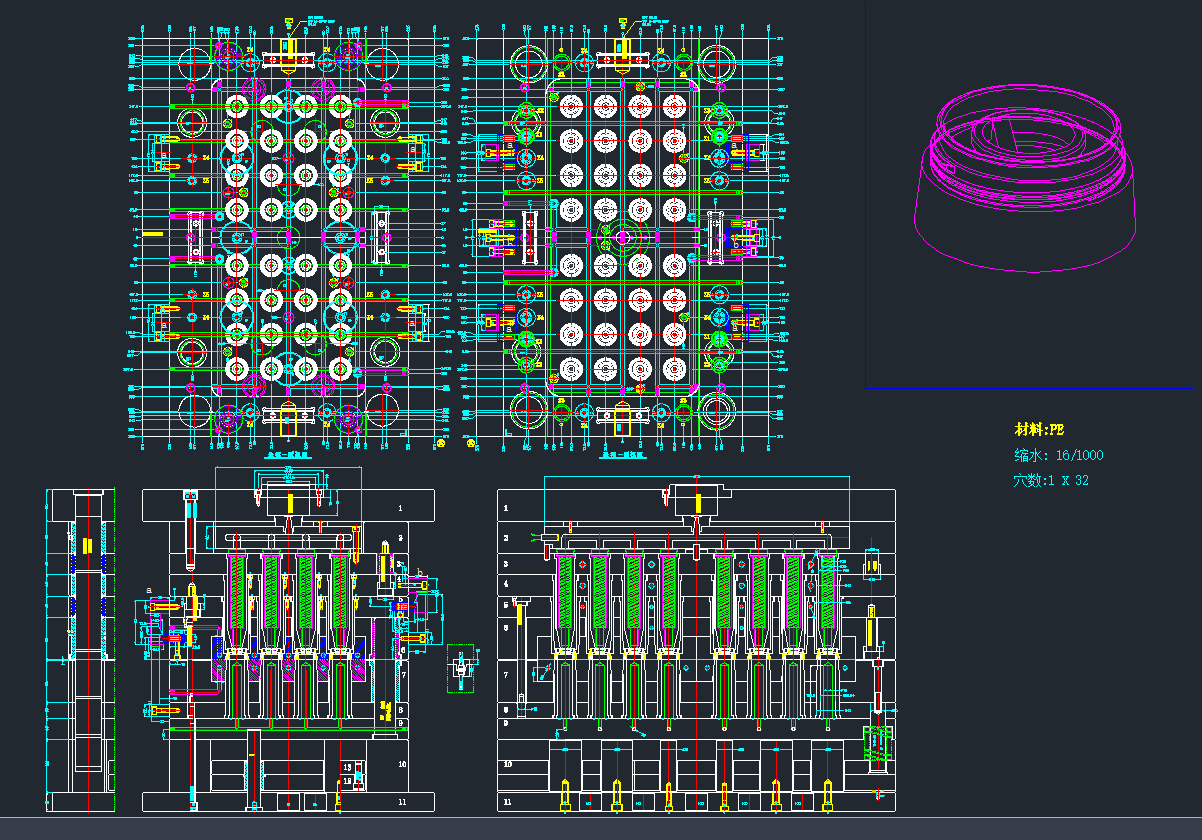Select plate number 7 in the right section view

[x=506, y=675]
